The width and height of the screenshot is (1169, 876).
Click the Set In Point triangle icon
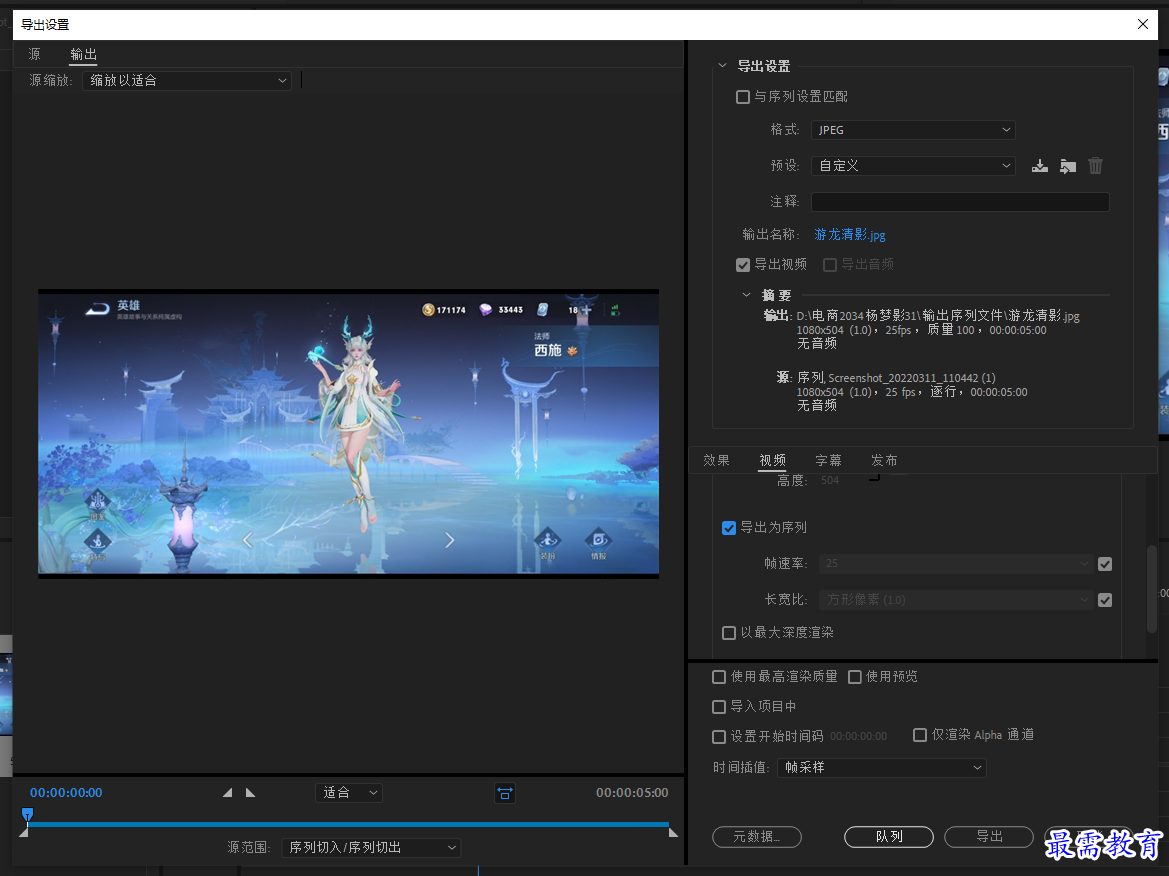(x=227, y=793)
